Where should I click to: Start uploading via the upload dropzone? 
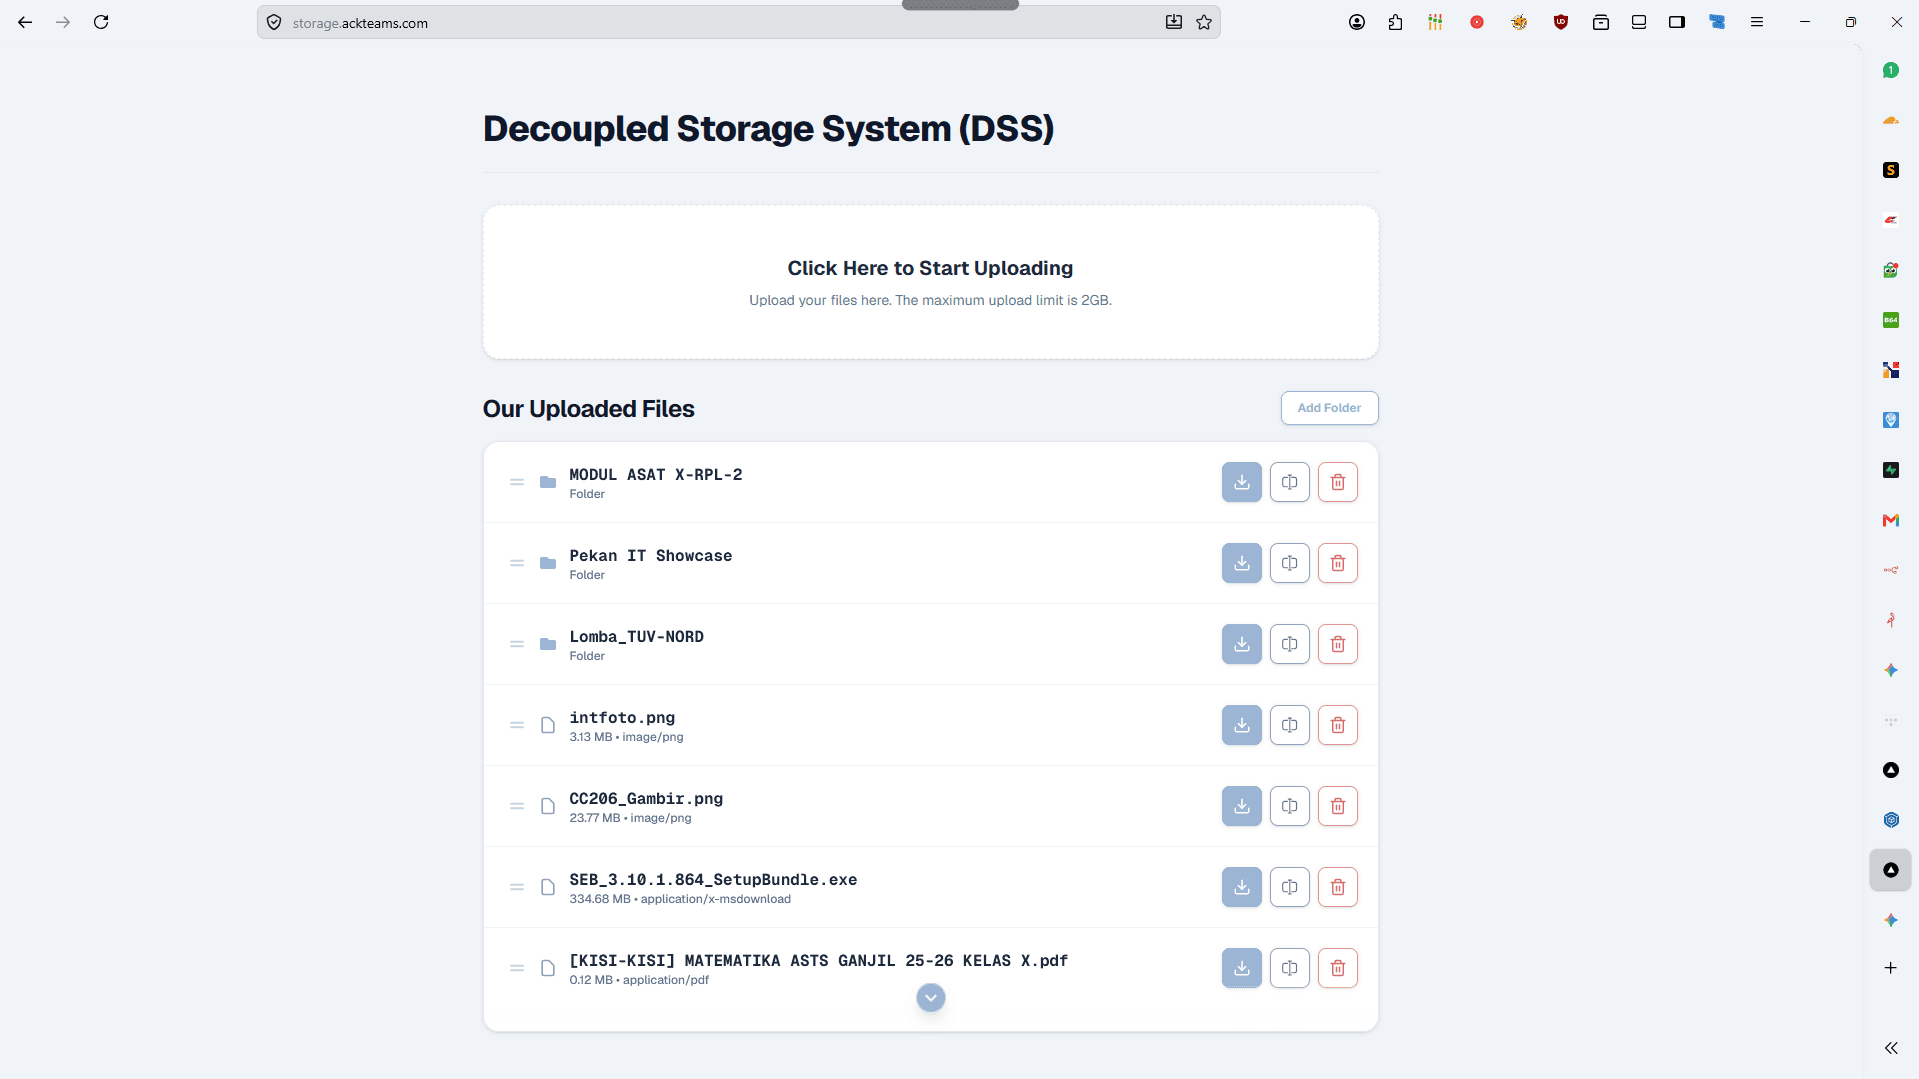click(930, 282)
